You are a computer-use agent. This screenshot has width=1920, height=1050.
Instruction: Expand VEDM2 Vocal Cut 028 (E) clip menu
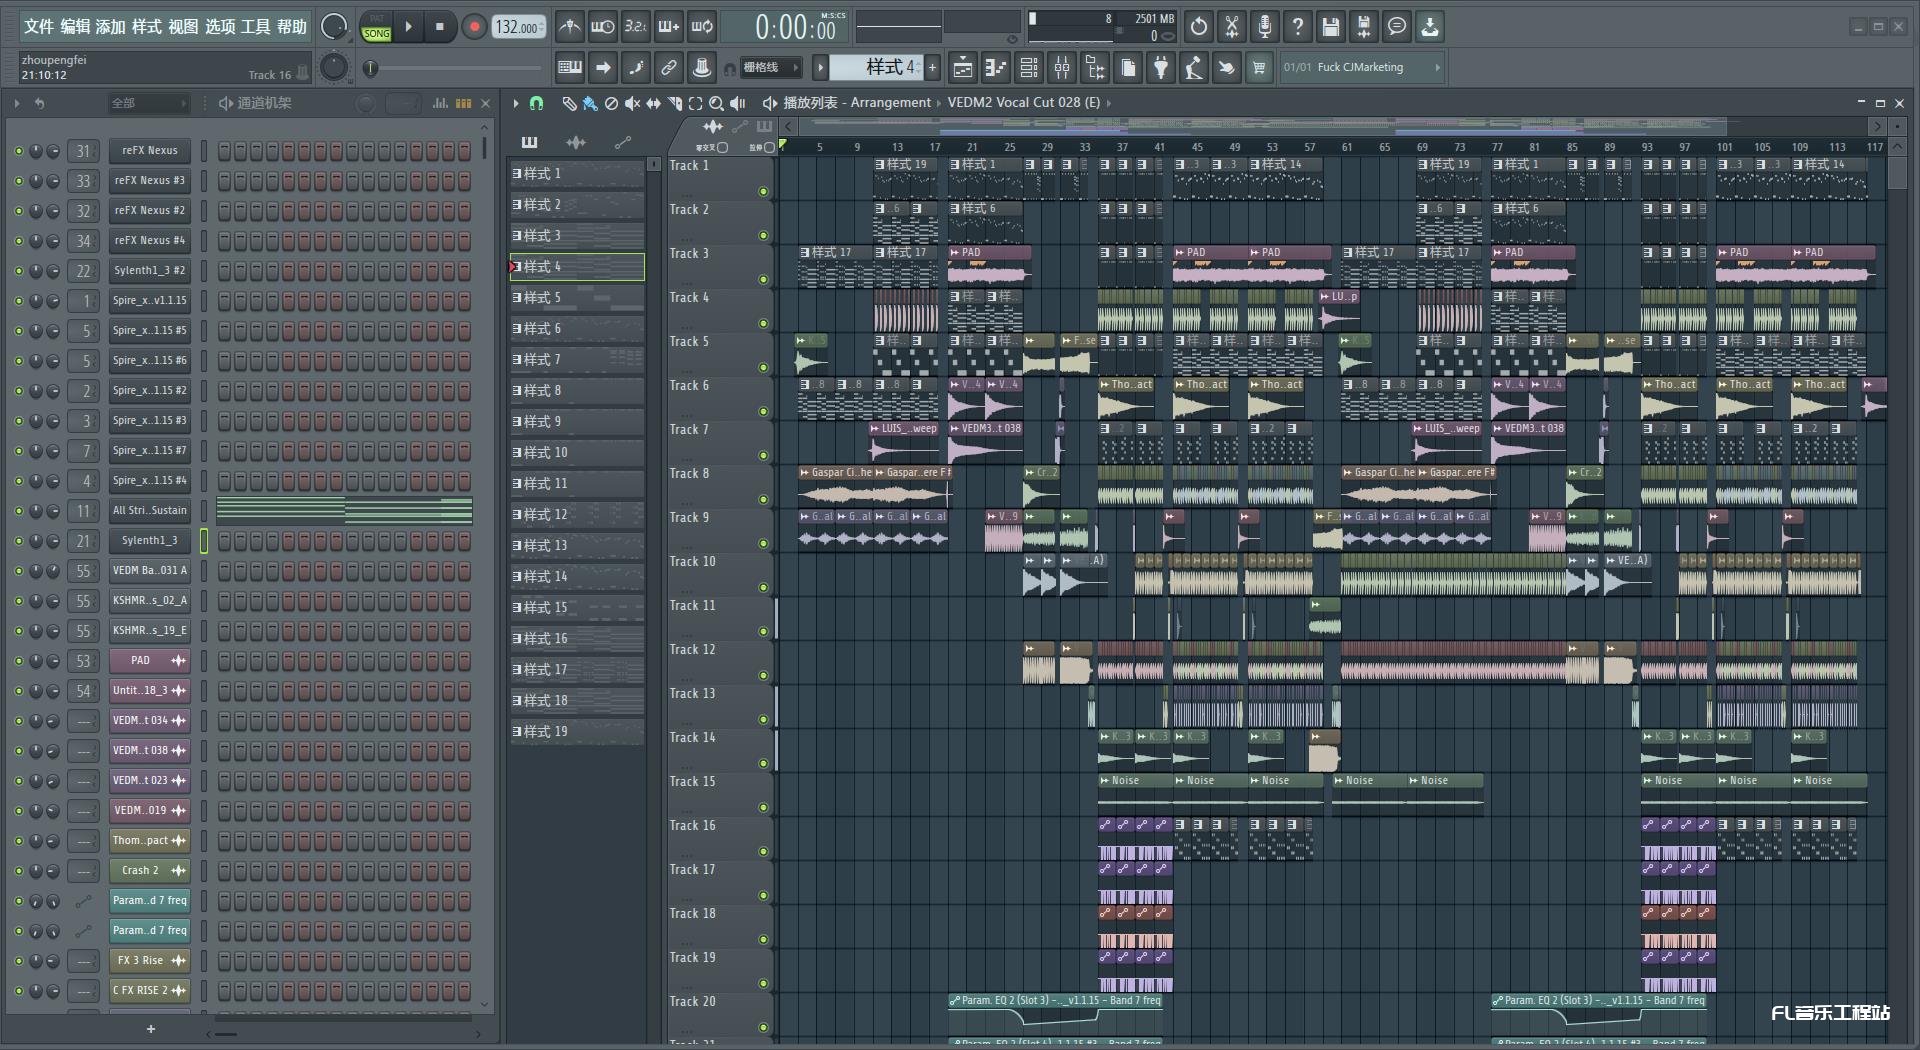tap(1108, 103)
